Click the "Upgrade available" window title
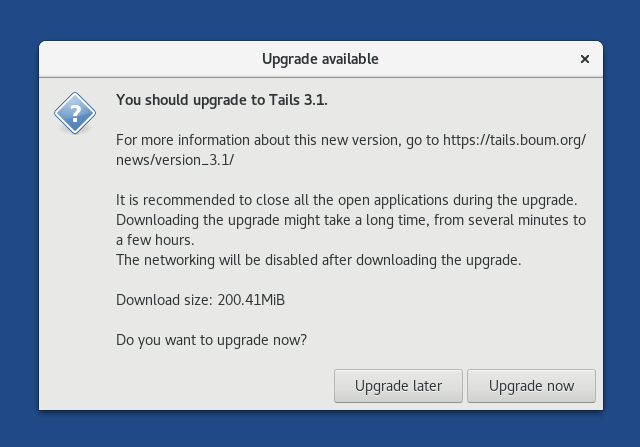 [320, 59]
